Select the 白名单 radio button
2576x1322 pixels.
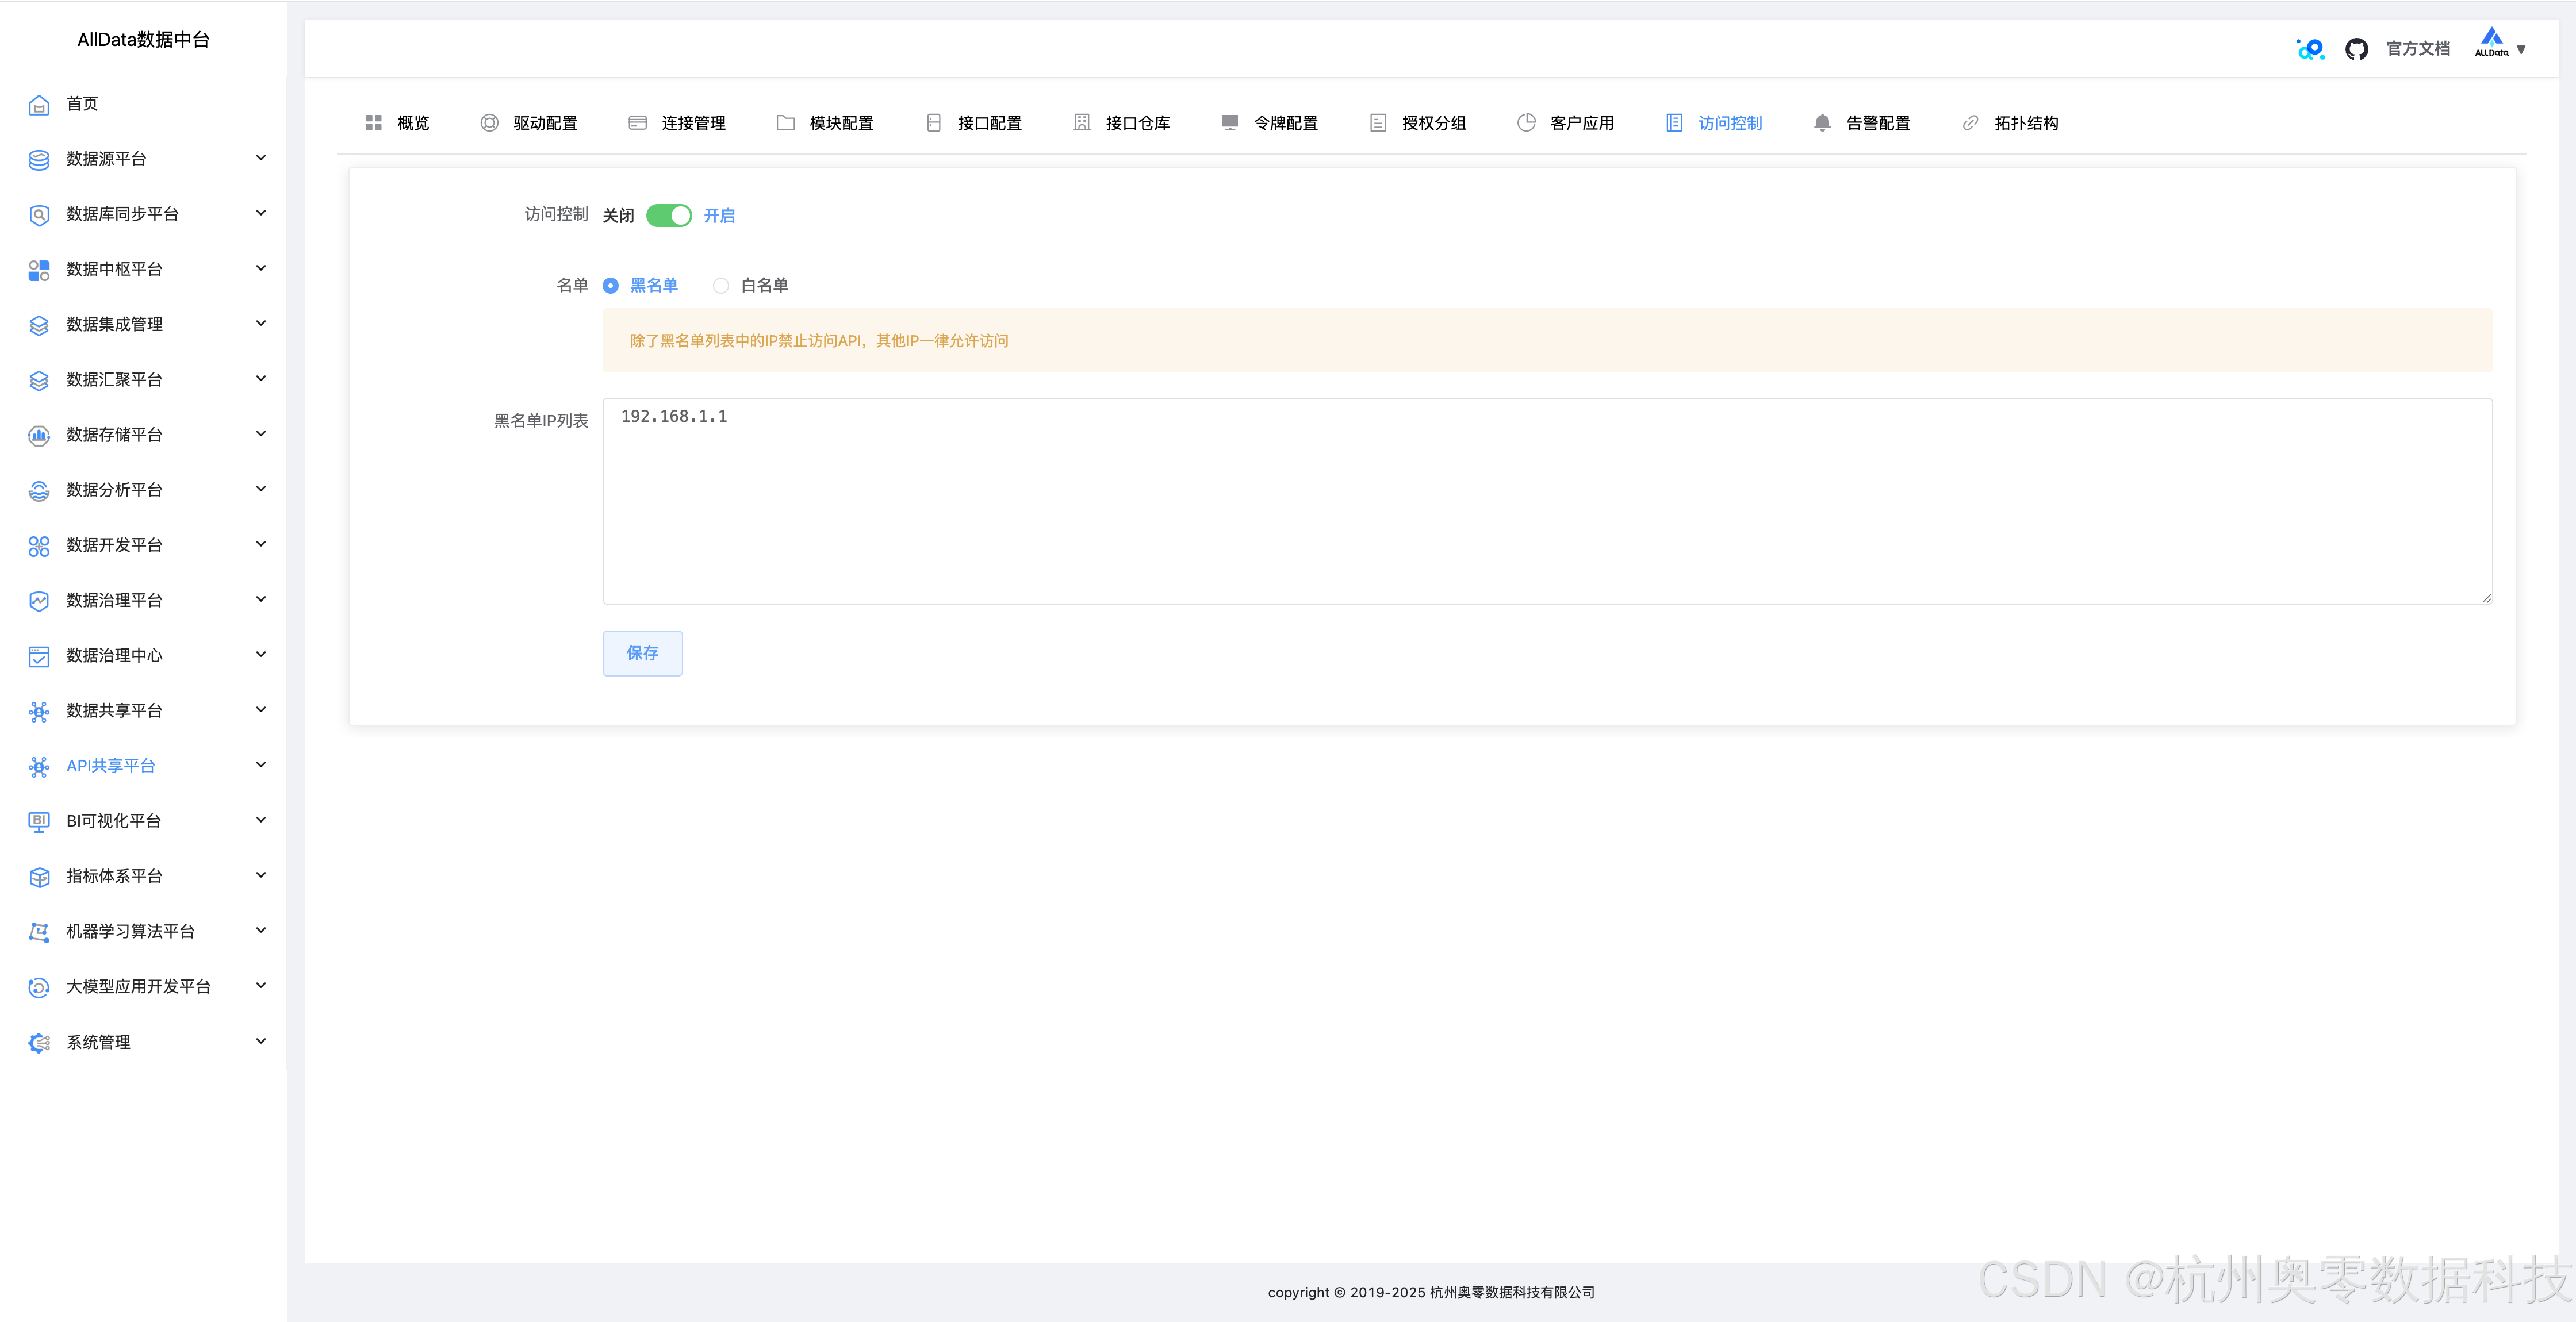click(721, 286)
